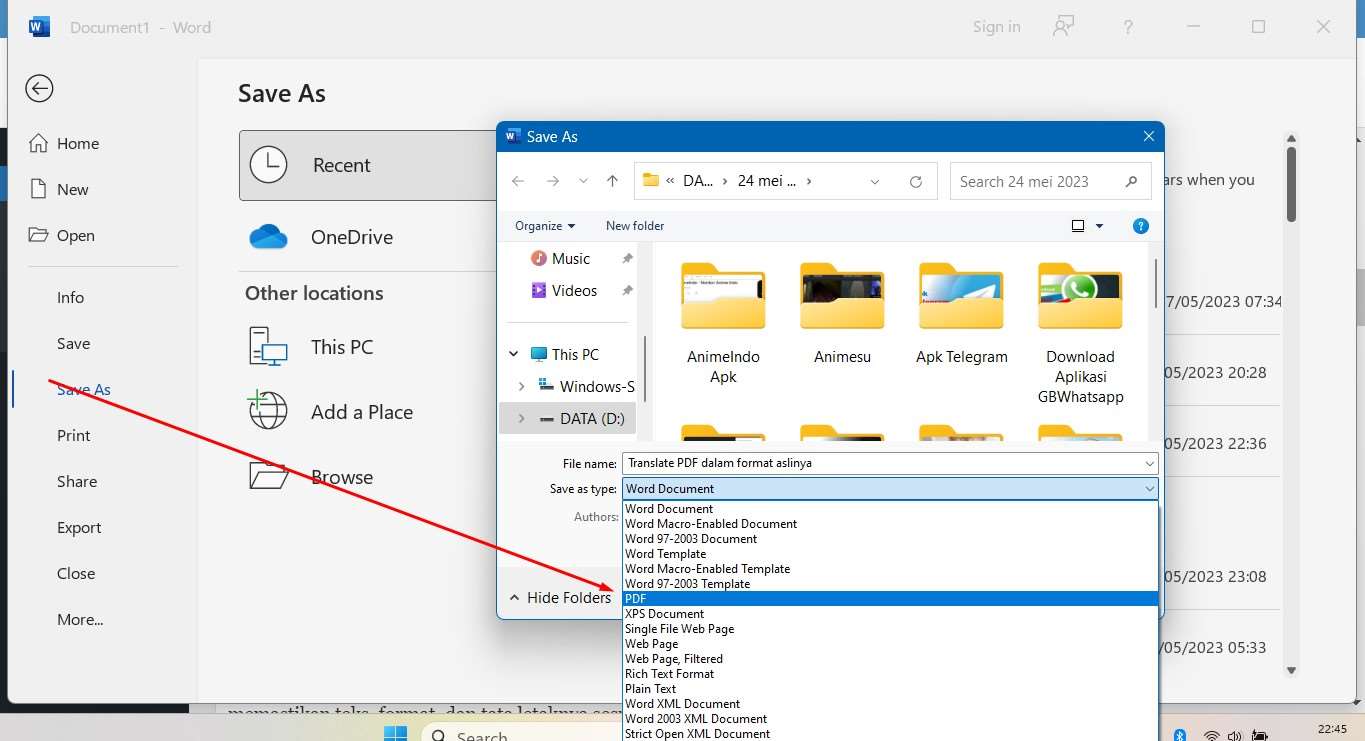1365x741 pixels.
Task: Click the 24 mei breadcrumb segment
Action: (766, 181)
